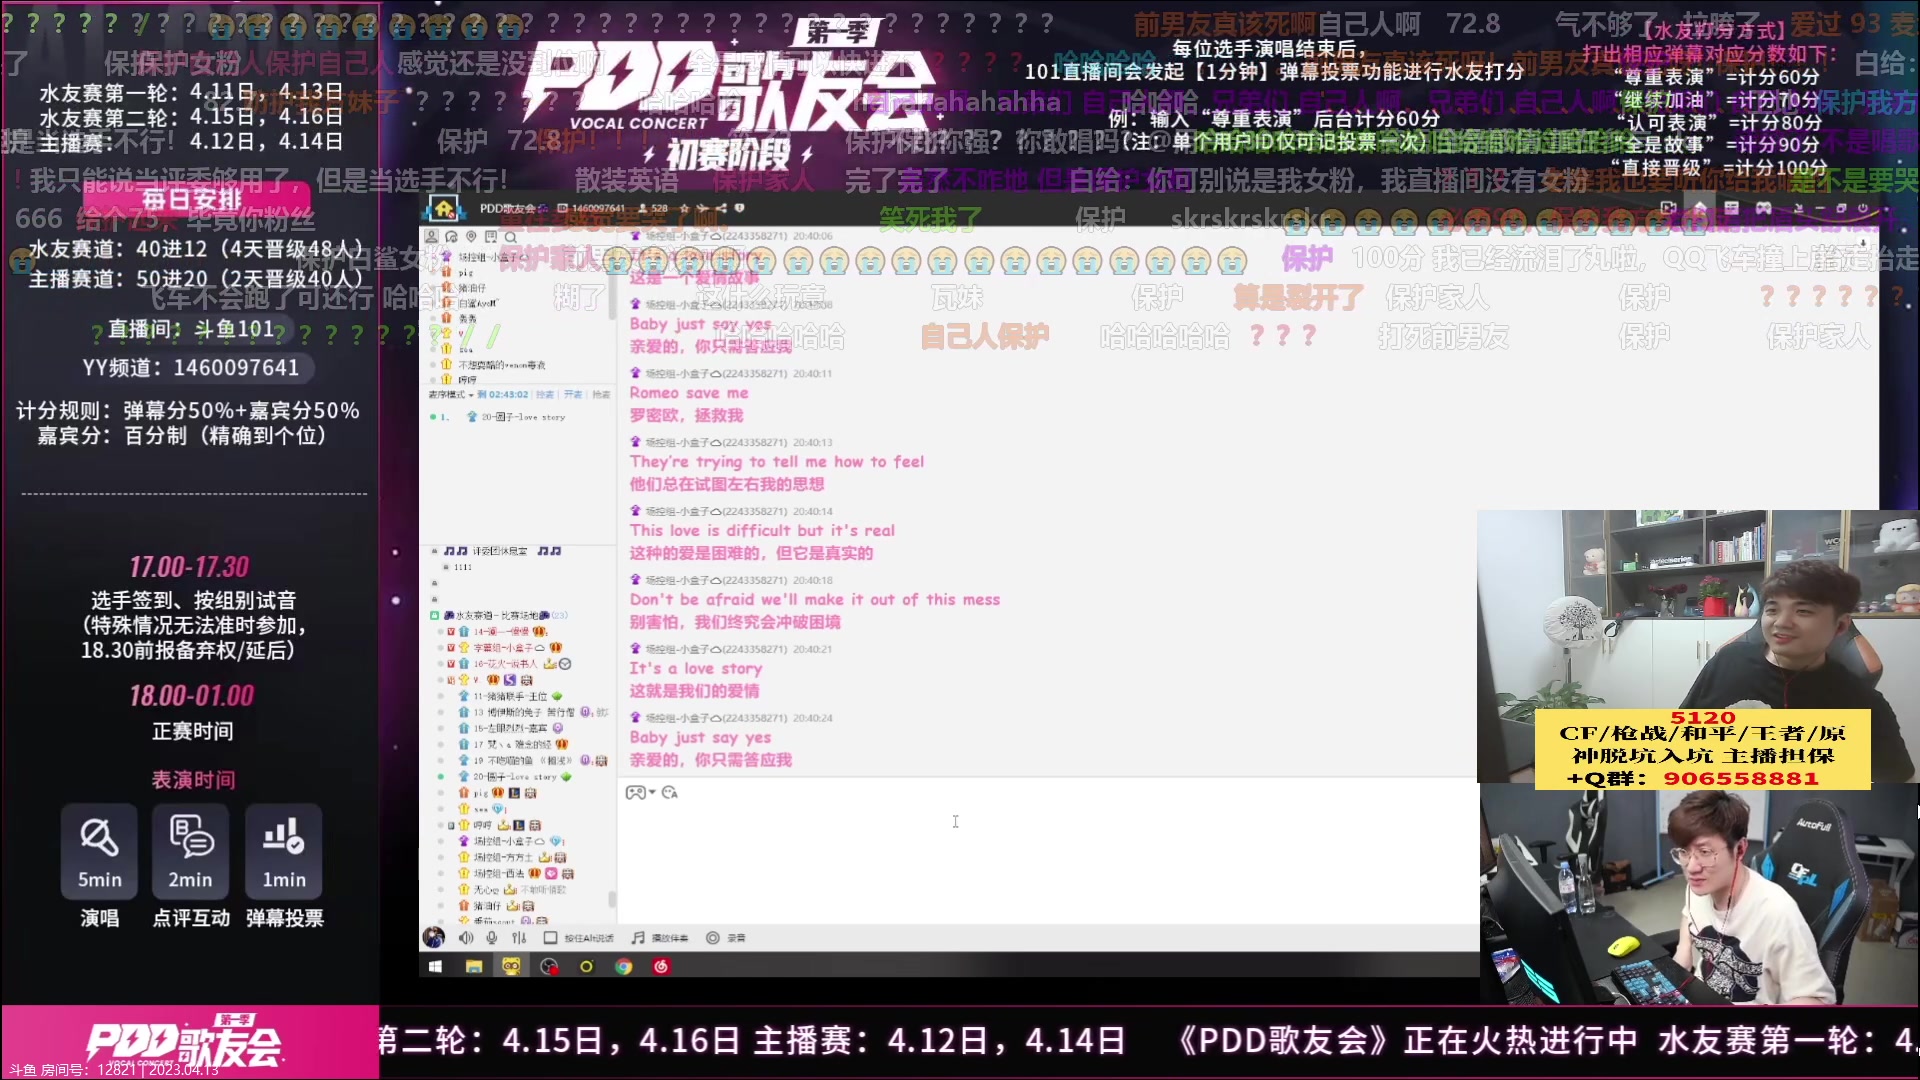Click the airplane icon in the title bar
The width and height of the screenshot is (1920, 1080).
[x=702, y=208]
